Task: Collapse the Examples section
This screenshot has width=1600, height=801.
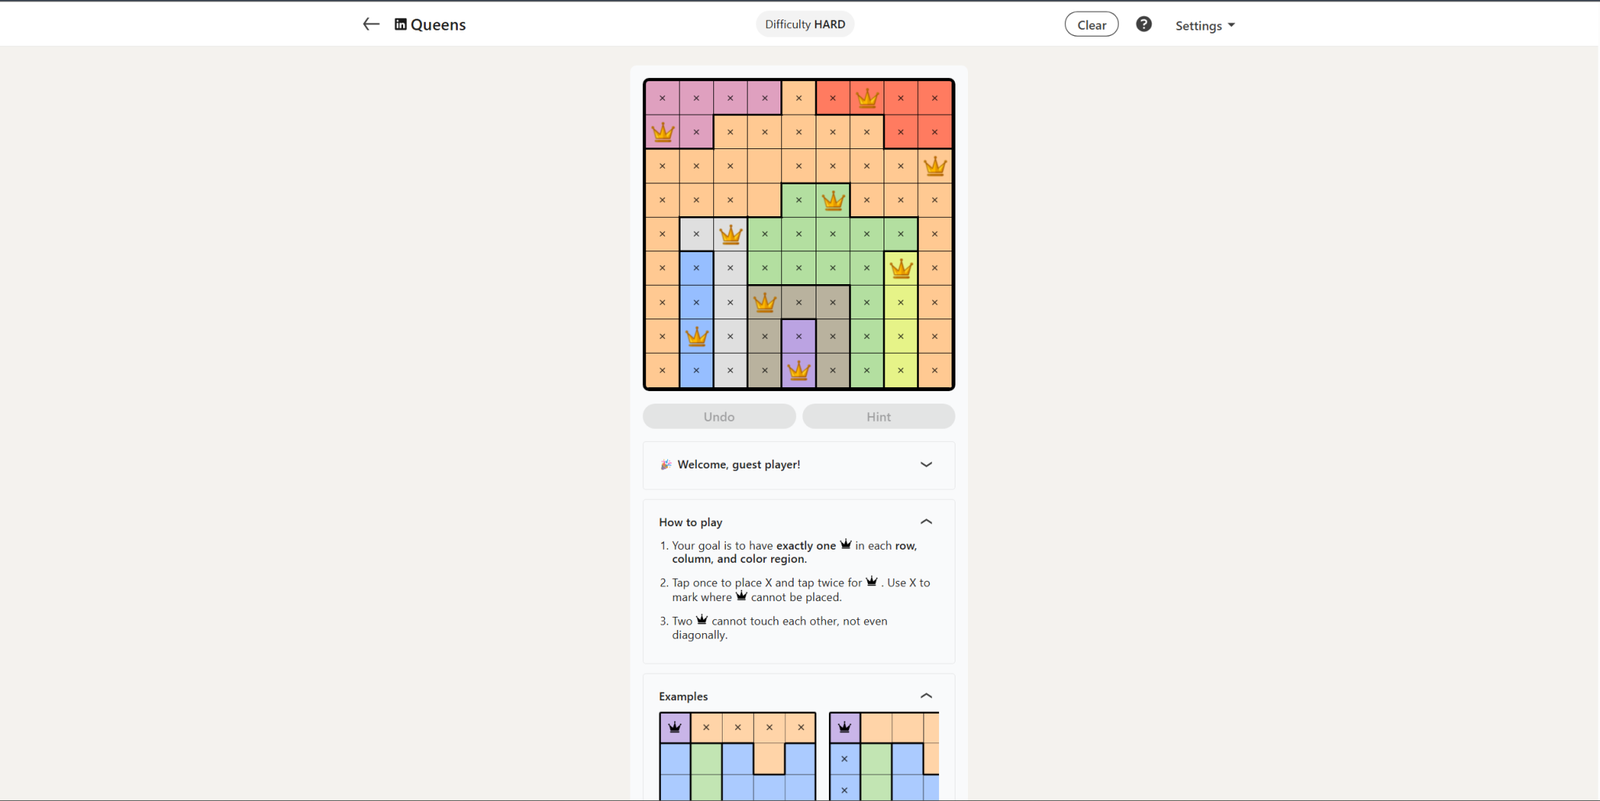Action: (x=926, y=695)
